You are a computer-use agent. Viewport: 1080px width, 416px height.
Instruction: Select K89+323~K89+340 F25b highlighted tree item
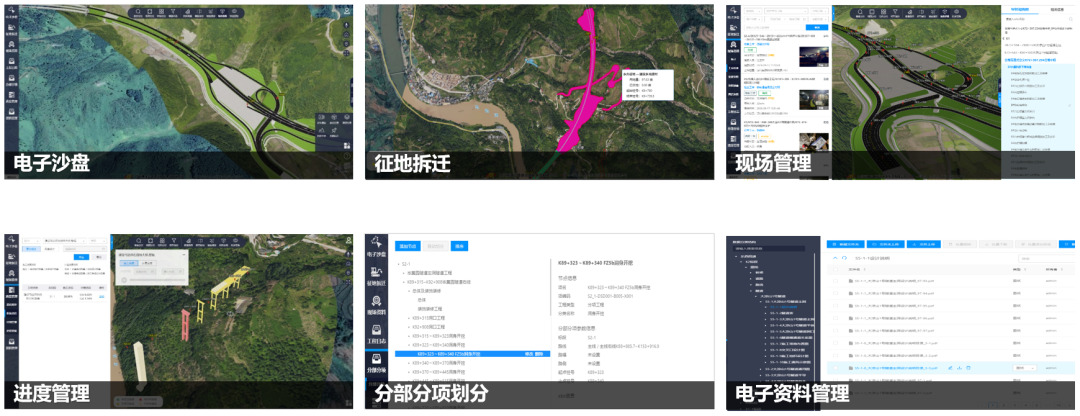[451, 353]
